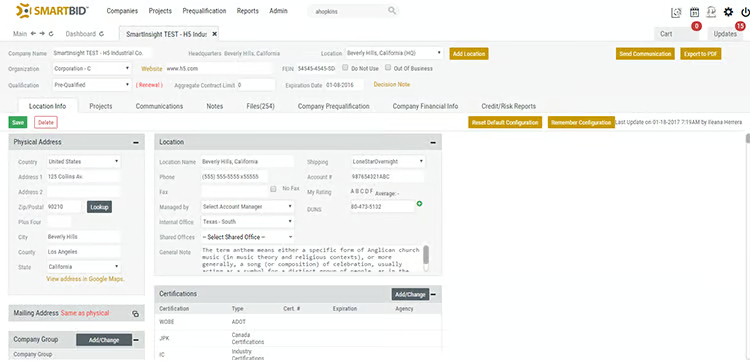Click the SmartBid logo

coord(52,11)
